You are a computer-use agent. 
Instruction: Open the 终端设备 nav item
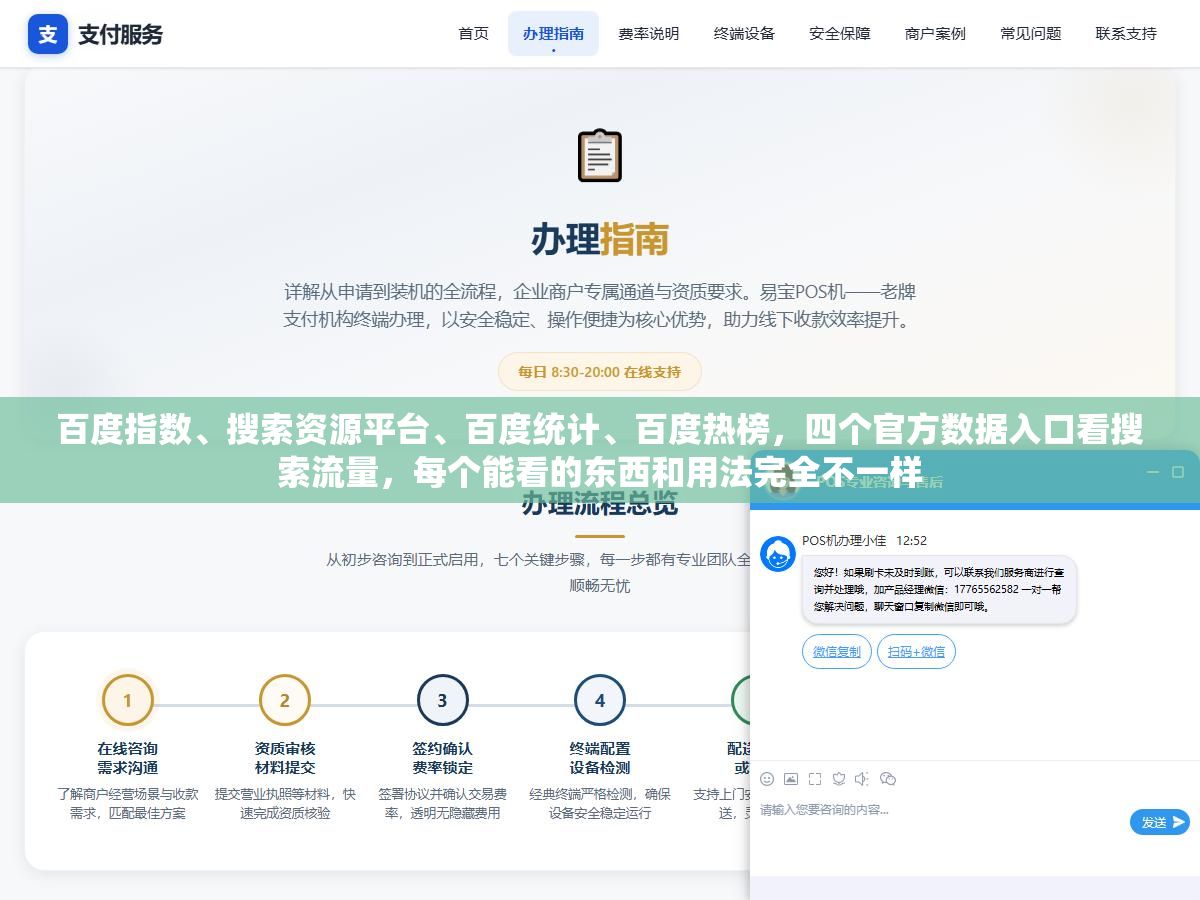pyautogui.click(x=744, y=34)
